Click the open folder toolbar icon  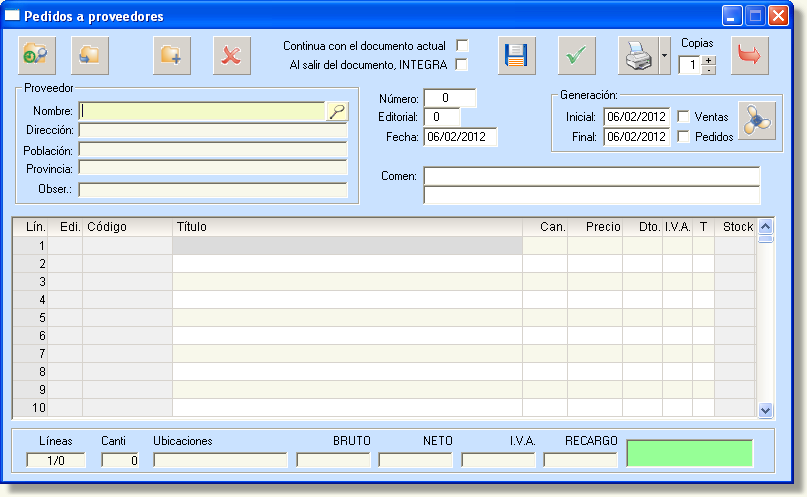pos(90,56)
